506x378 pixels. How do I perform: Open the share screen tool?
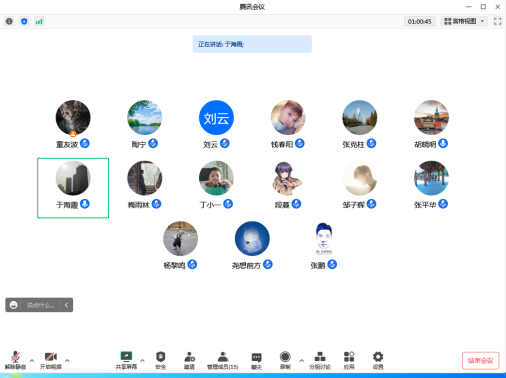(126, 360)
